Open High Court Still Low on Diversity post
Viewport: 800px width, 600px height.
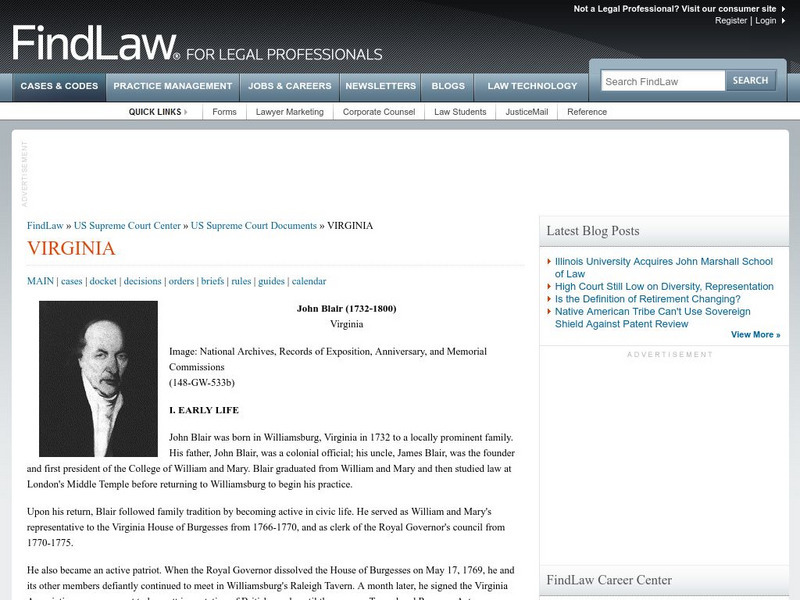[x=664, y=286]
